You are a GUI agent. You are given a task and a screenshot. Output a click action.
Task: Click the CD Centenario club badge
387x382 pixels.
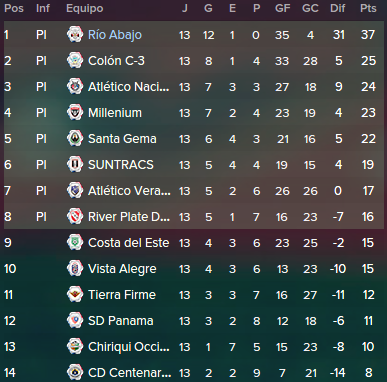point(75,373)
